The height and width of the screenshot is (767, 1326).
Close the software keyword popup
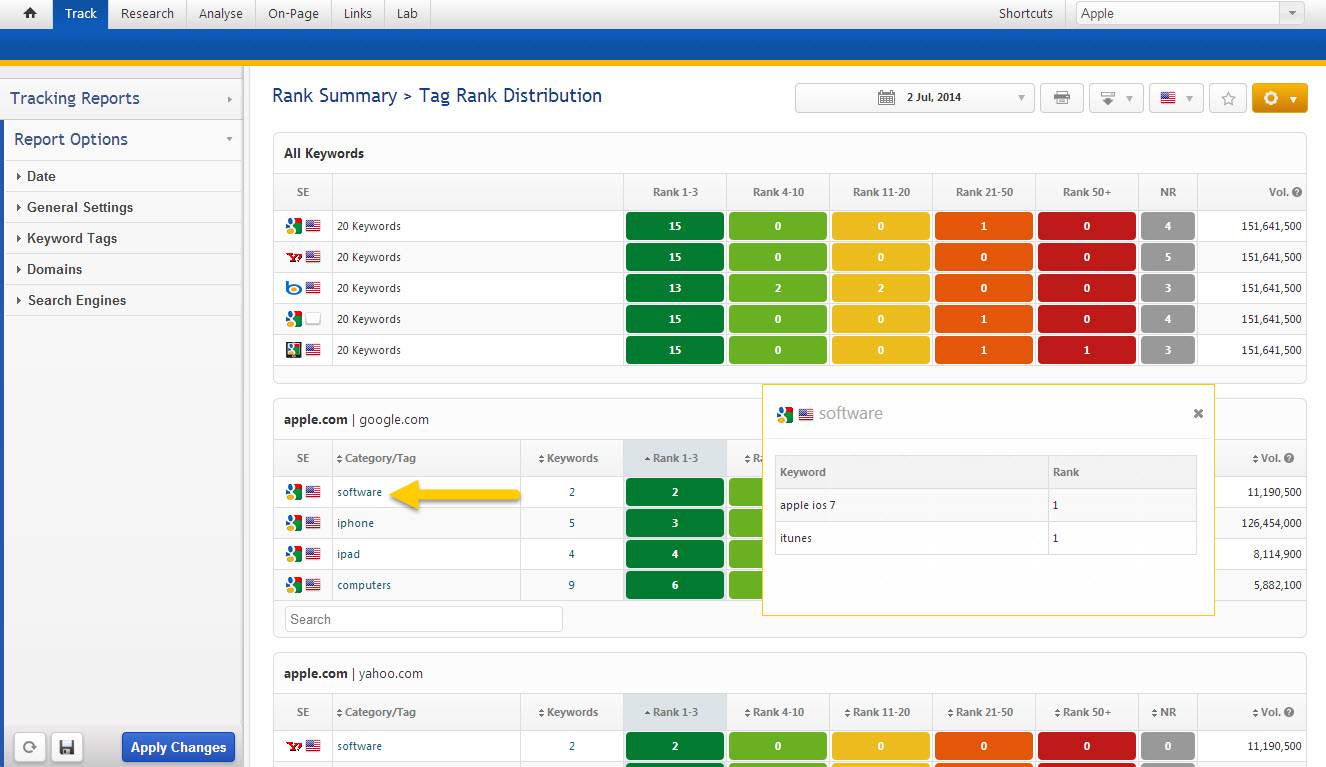pyautogui.click(x=1198, y=413)
